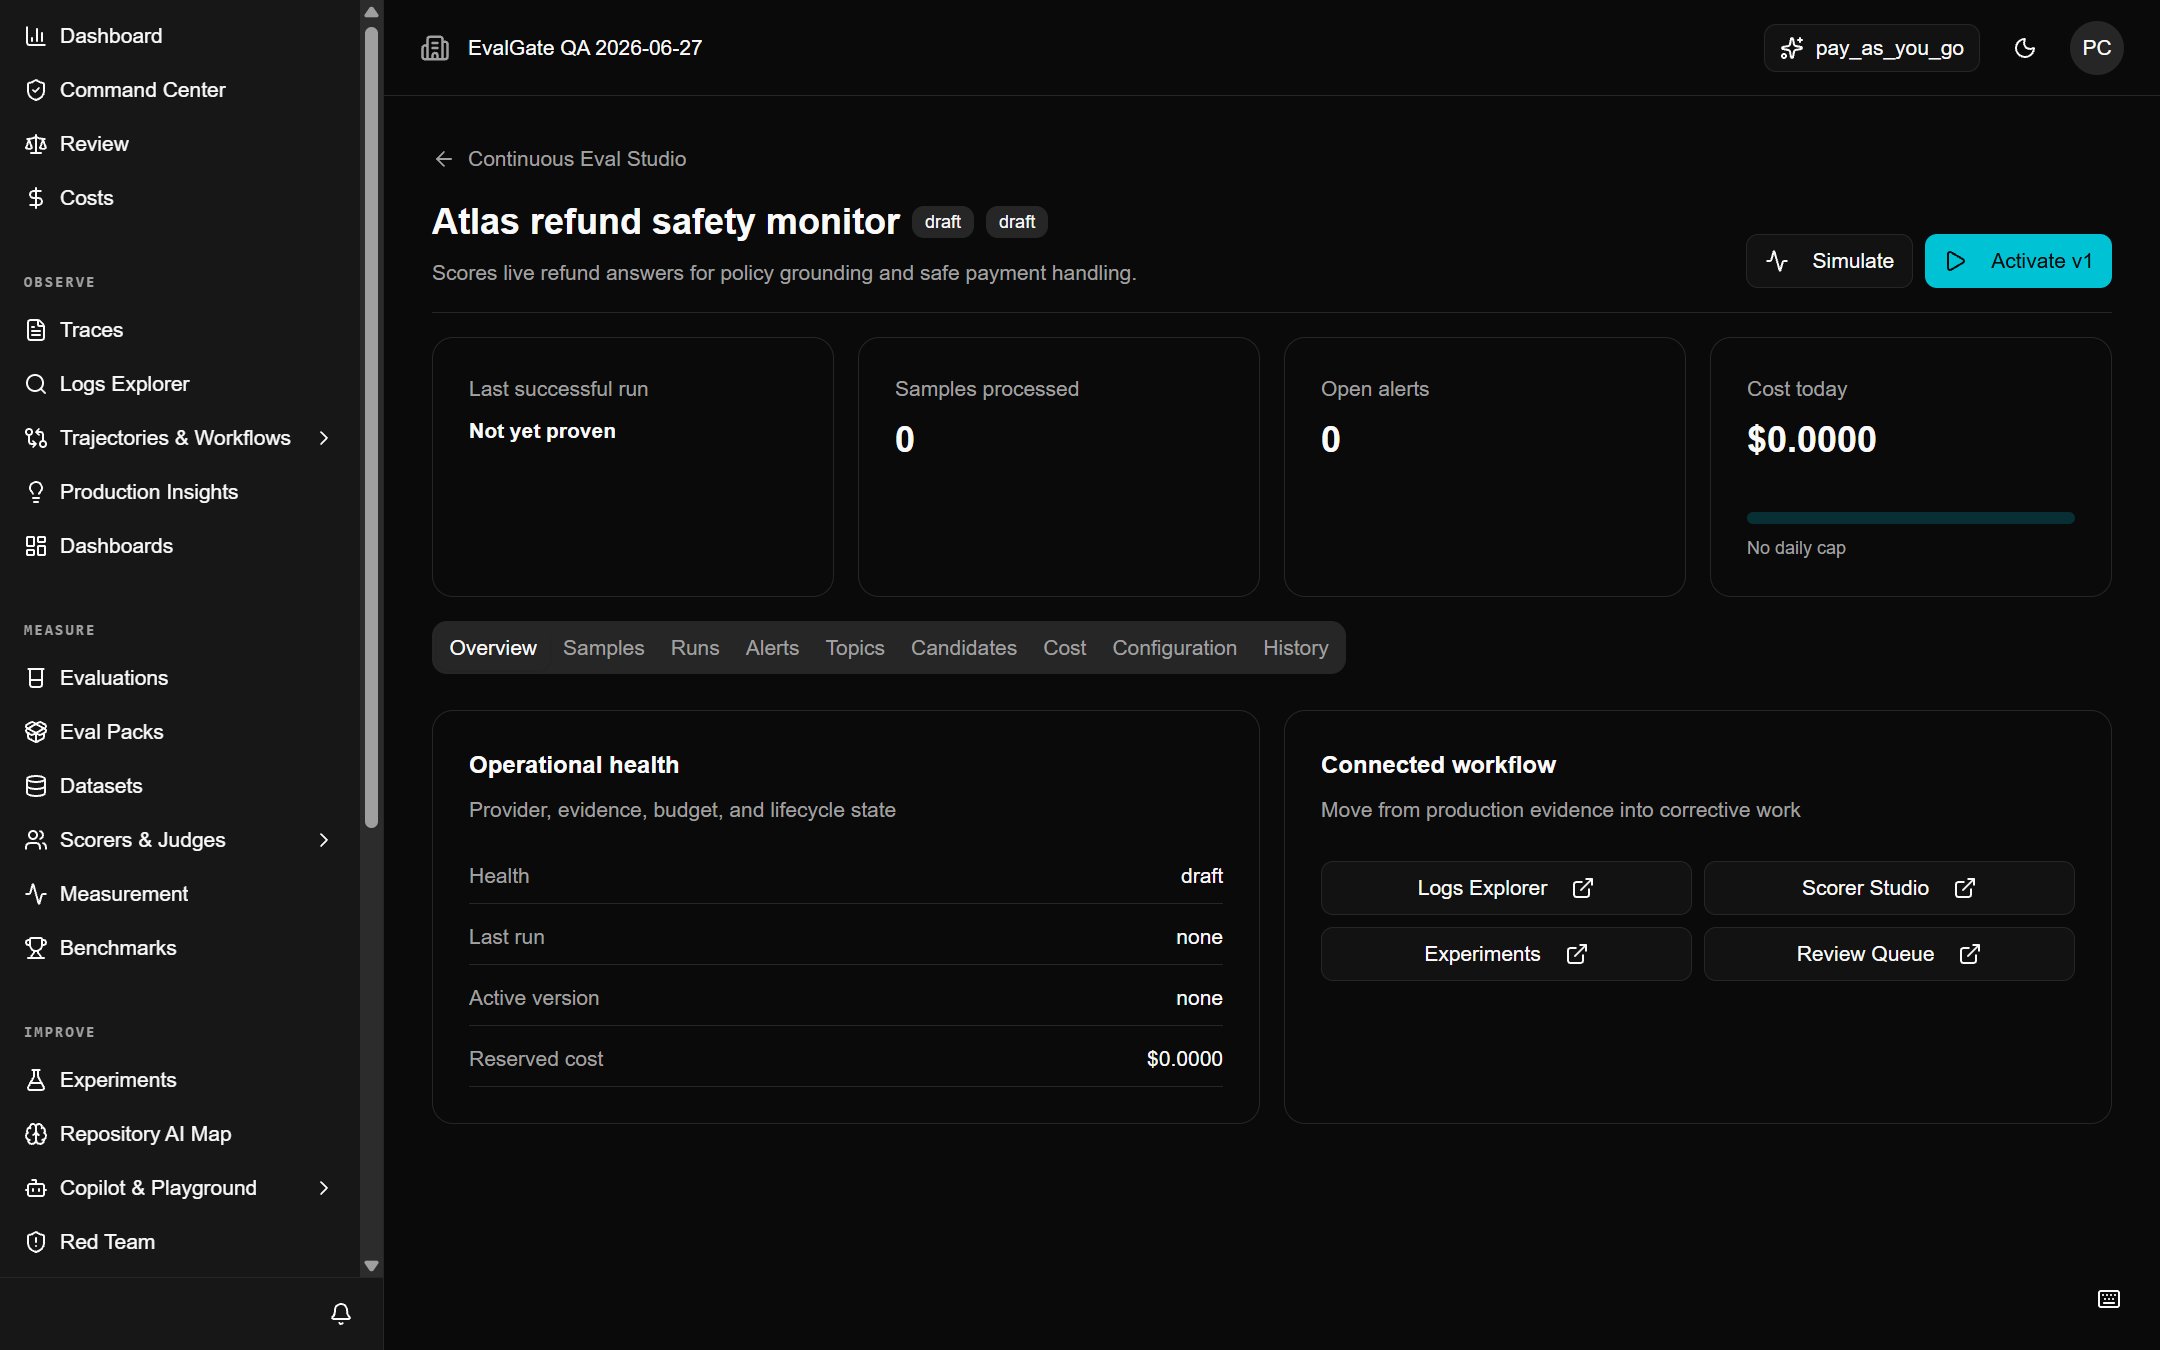Click the 'No daily cap' label
The image size is (2160, 1350).
coord(1796,548)
